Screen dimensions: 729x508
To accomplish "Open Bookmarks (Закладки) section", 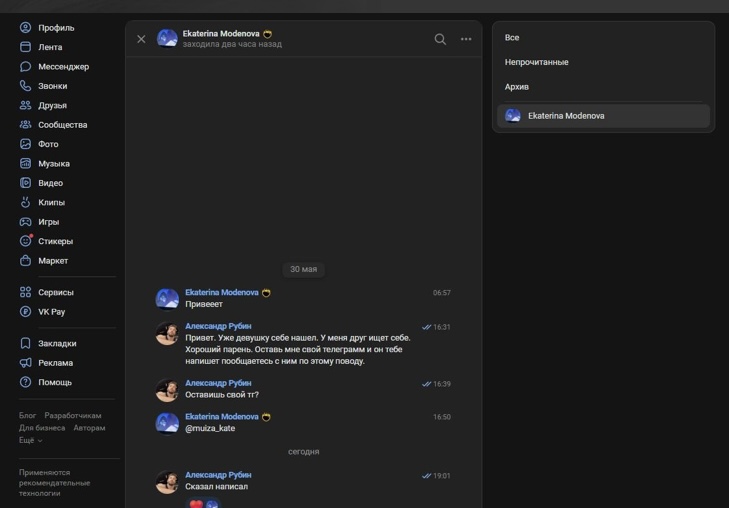I will click(x=56, y=344).
